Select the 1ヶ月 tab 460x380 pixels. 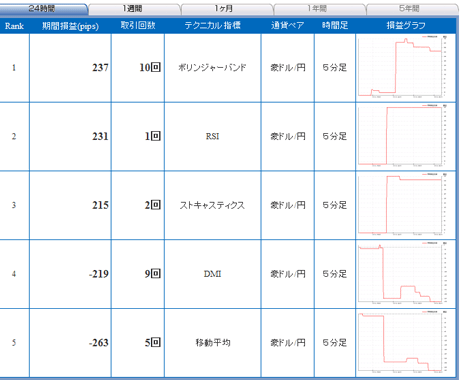[225, 9]
